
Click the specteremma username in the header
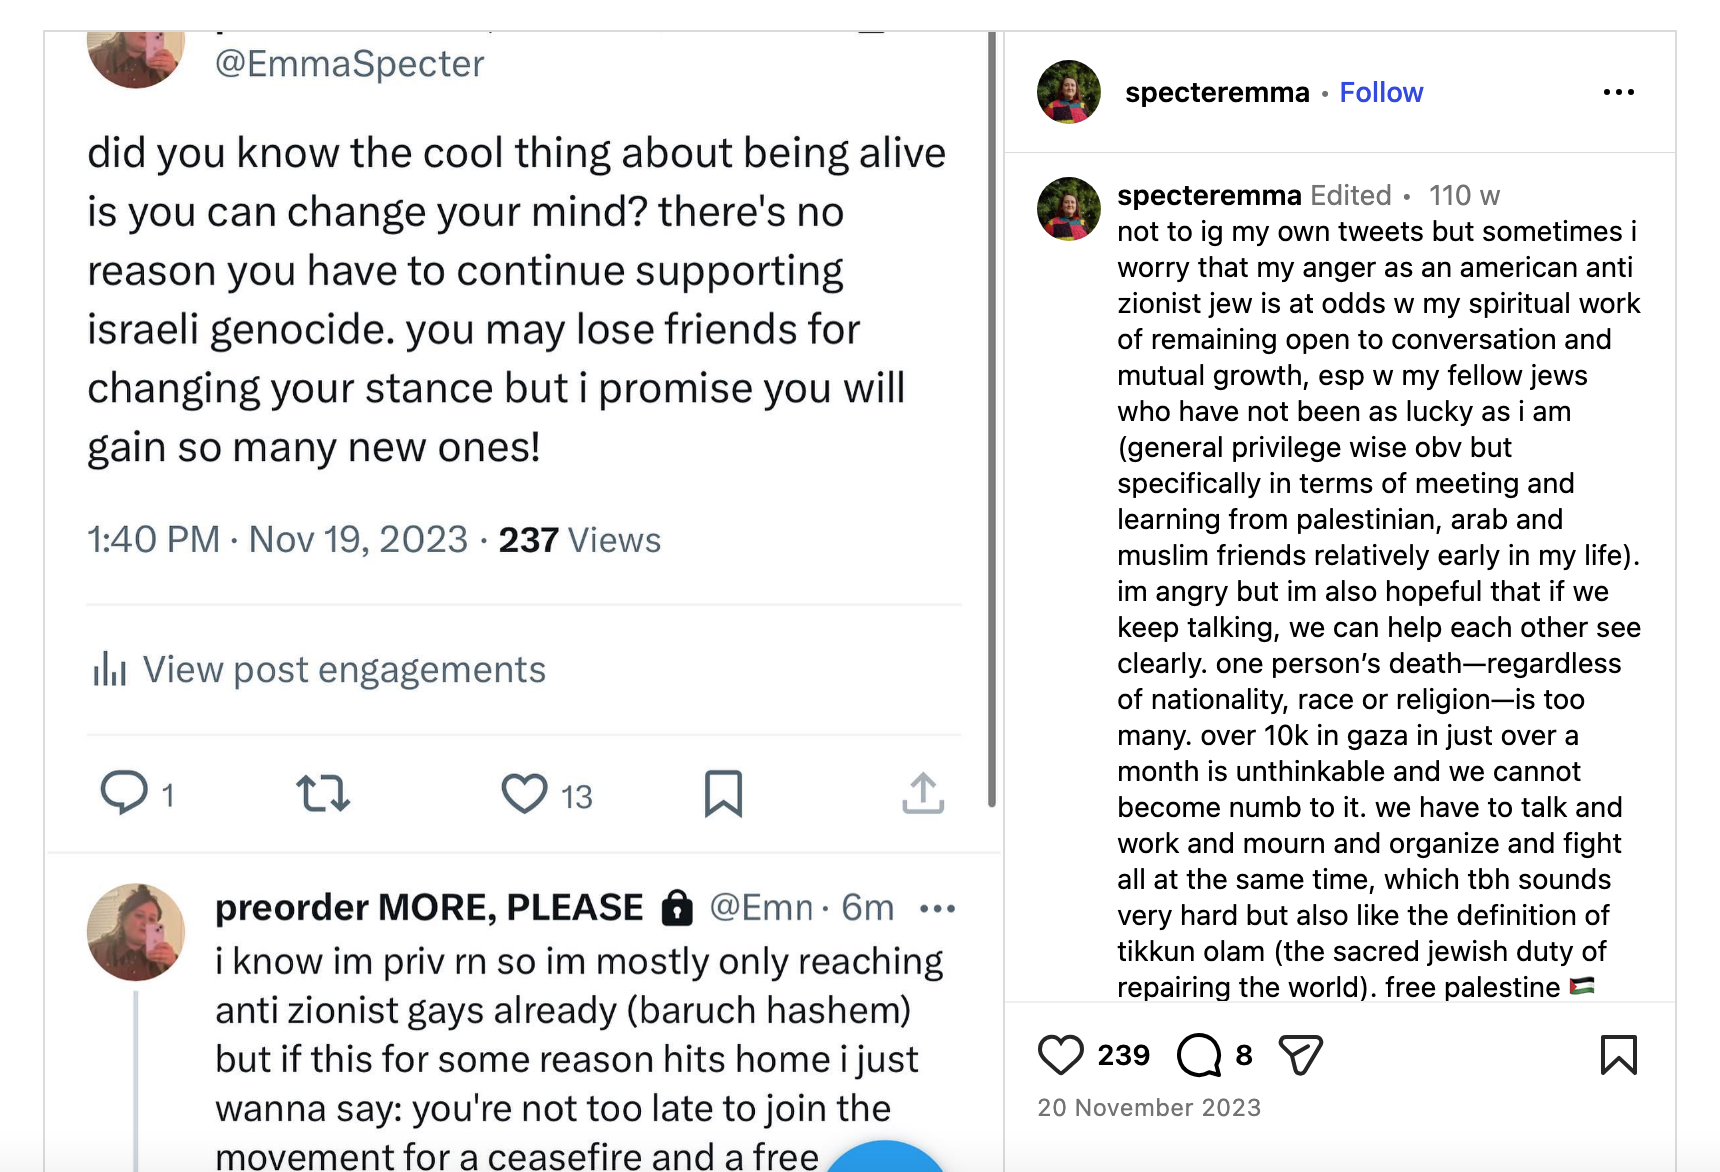[1217, 92]
